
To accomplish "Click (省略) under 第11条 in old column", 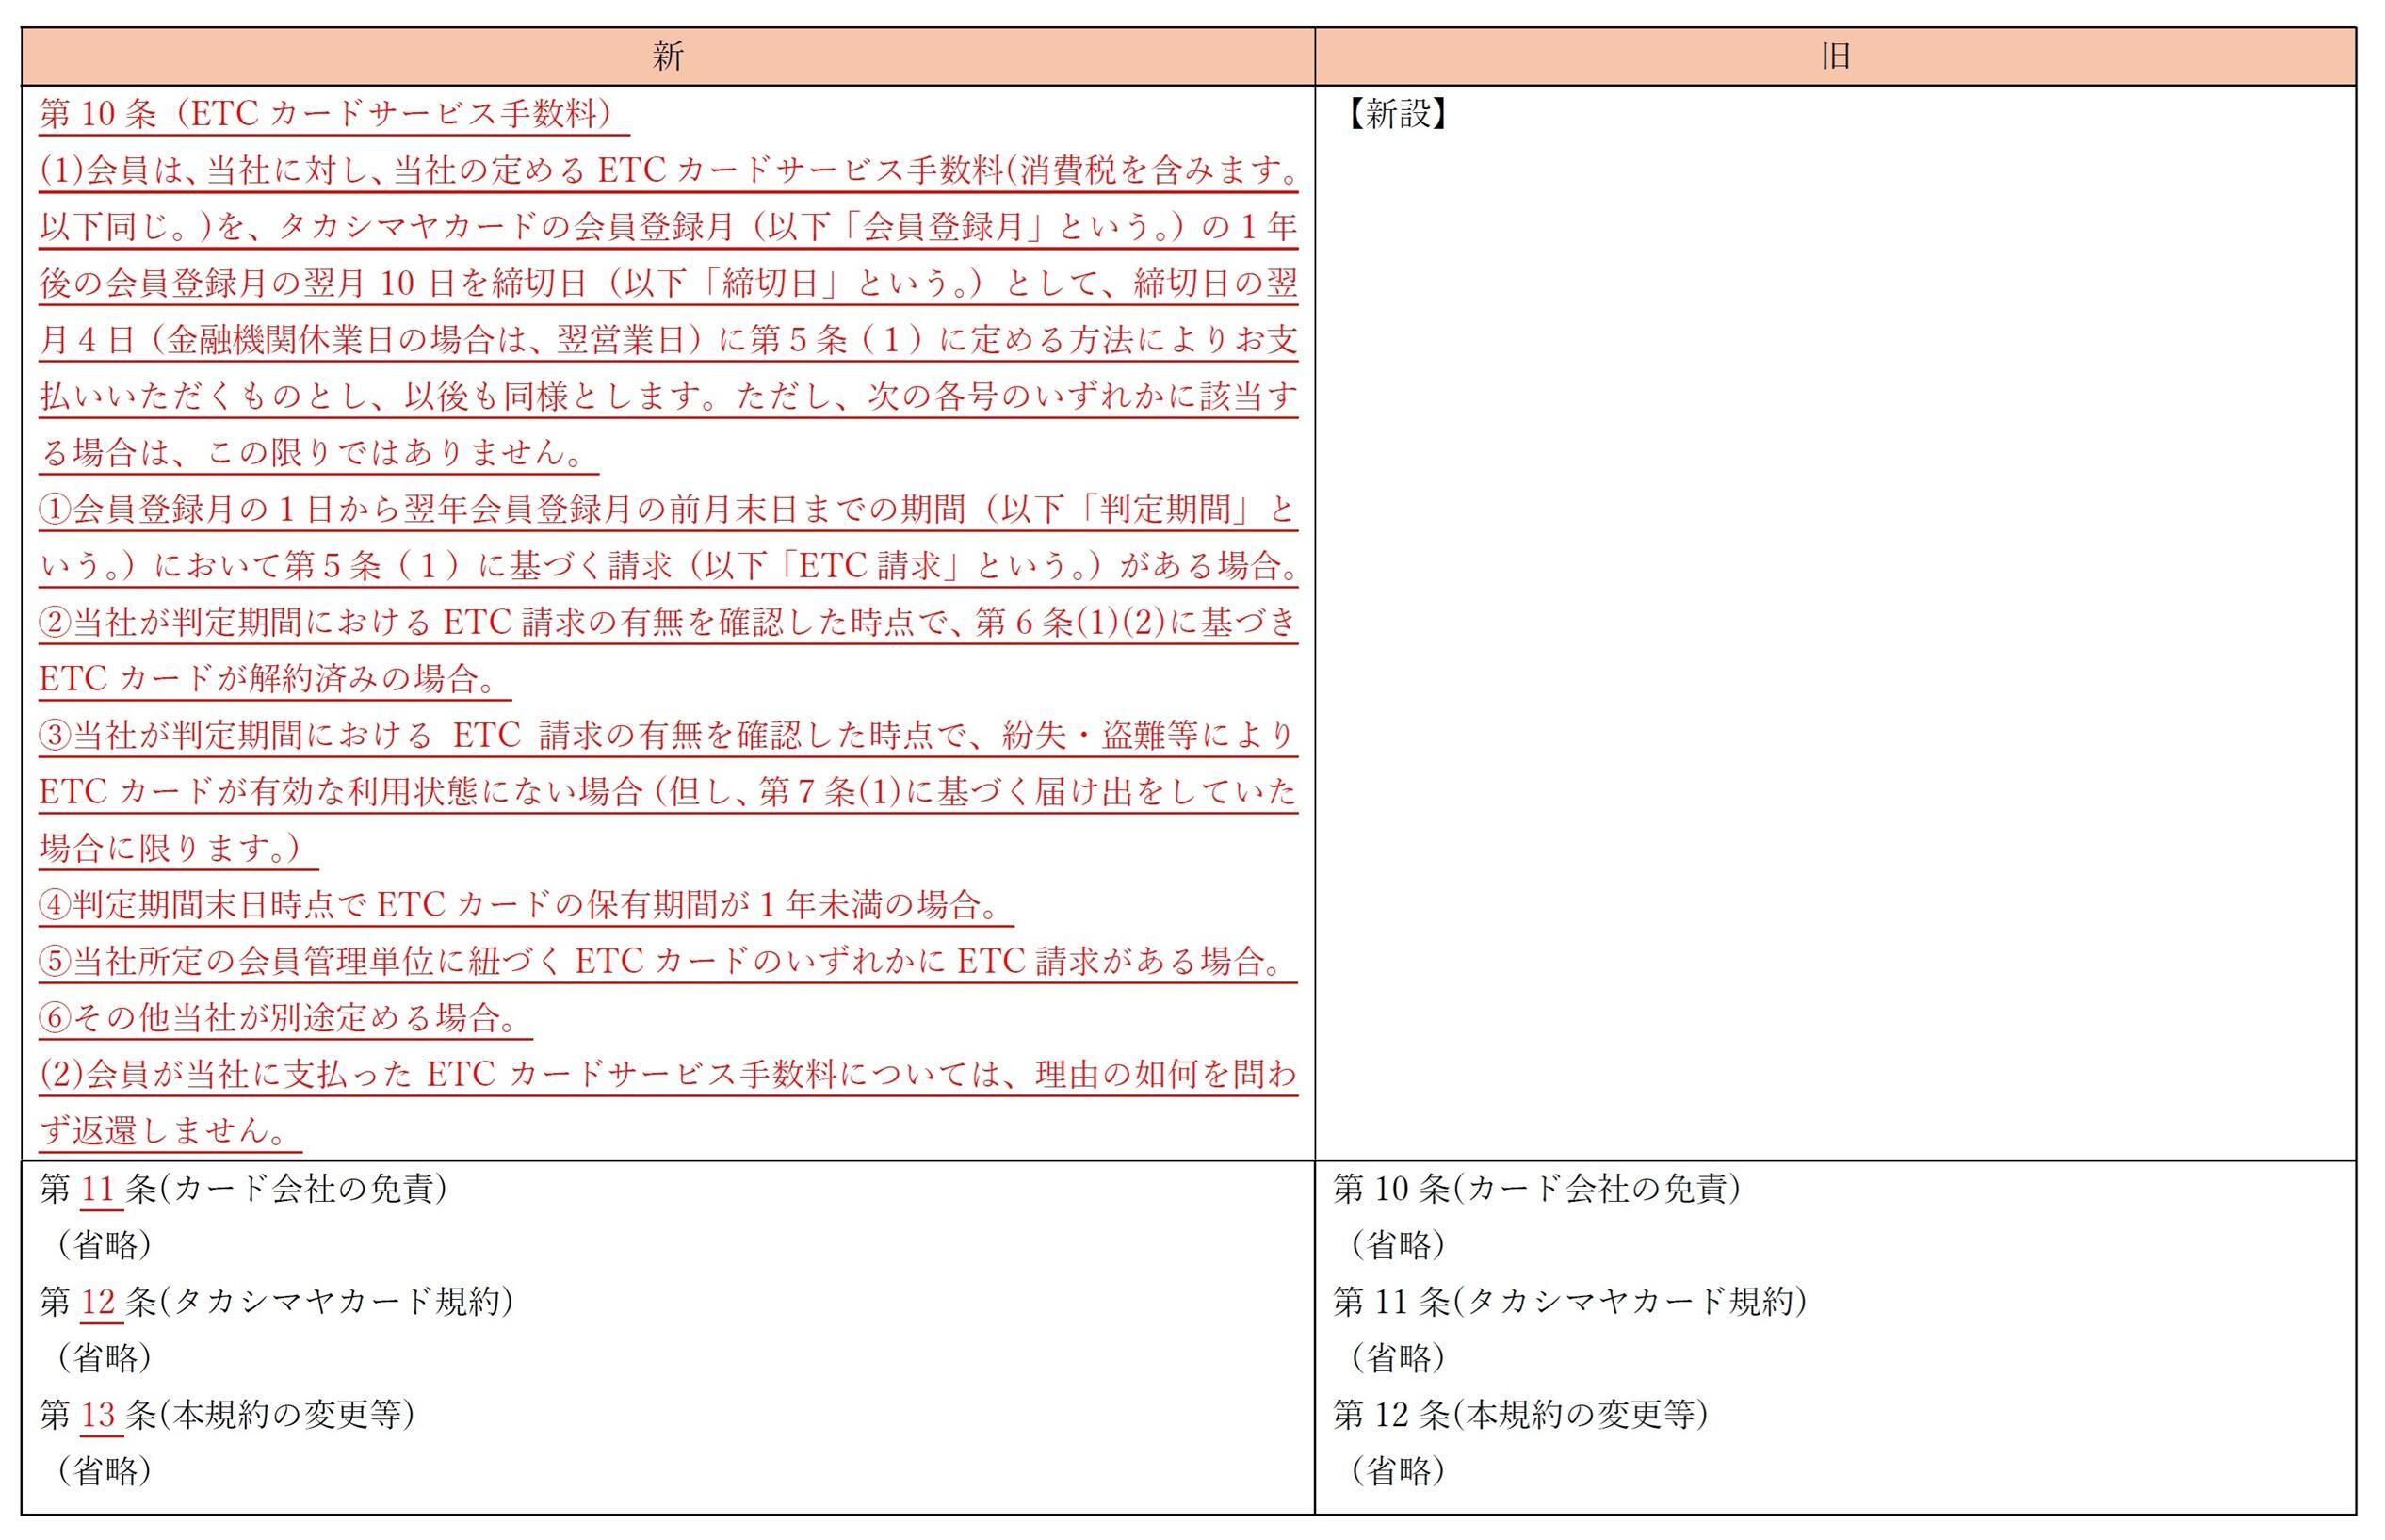I will [1398, 1358].
